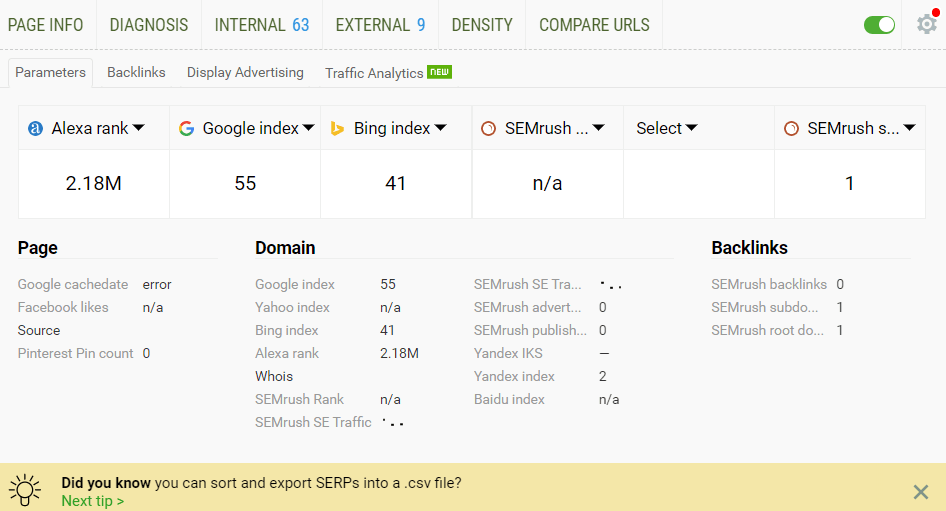
Task: Click the SEMrush publish... label
Action: pos(530,330)
